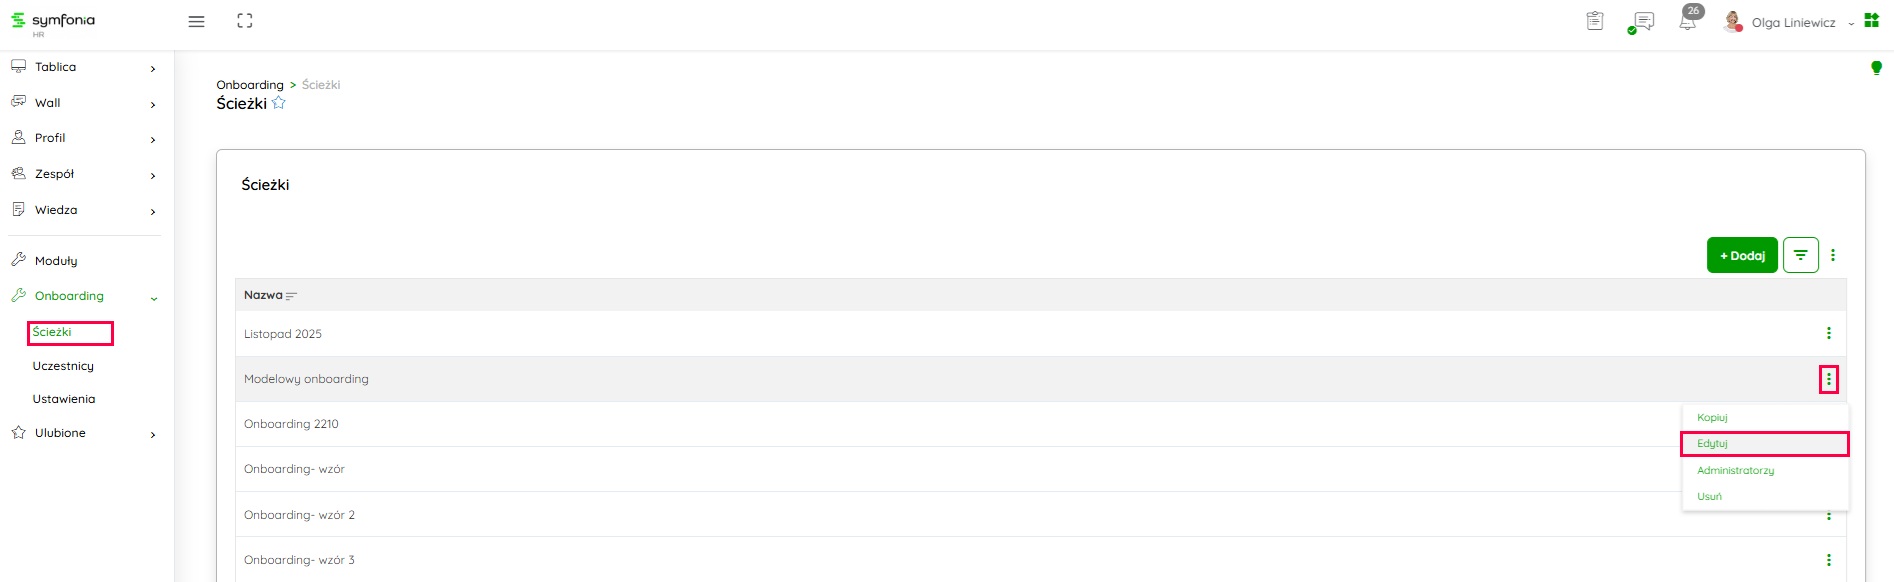Image resolution: width=1894 pixels, height=582 pixels.
Task: Select Edytuj from the context menu
Action: (x=1712, y=443)
